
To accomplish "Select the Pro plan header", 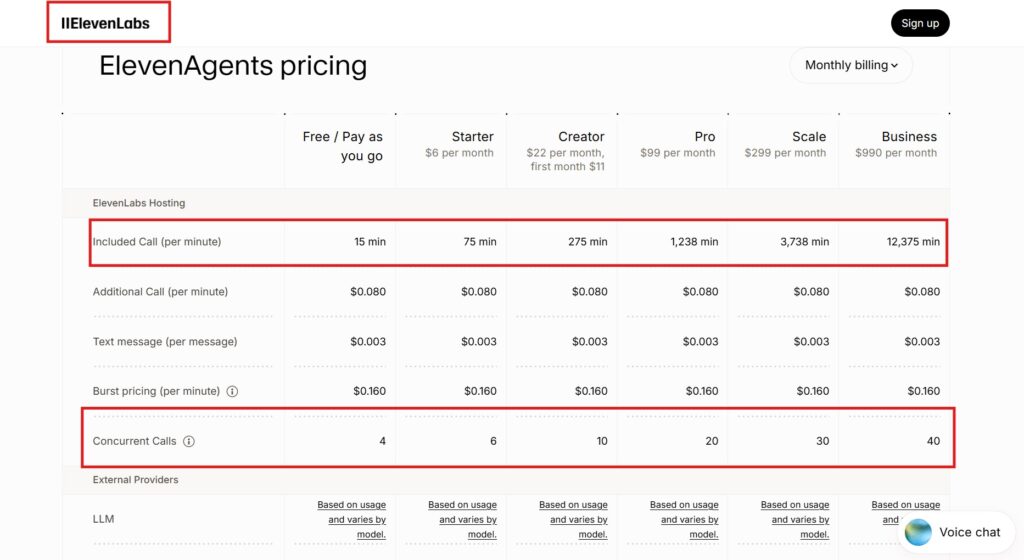I will [705, 137].
